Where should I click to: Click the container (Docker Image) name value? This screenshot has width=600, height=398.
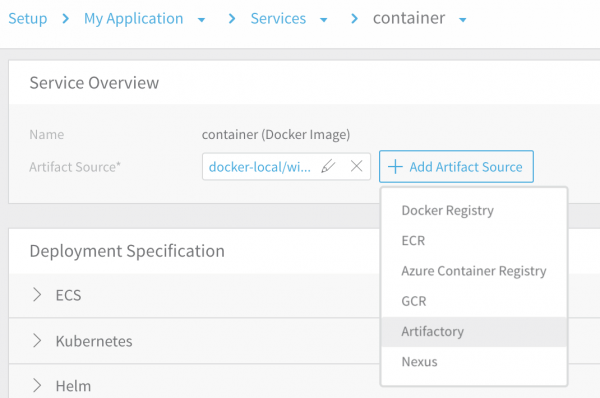276,135
